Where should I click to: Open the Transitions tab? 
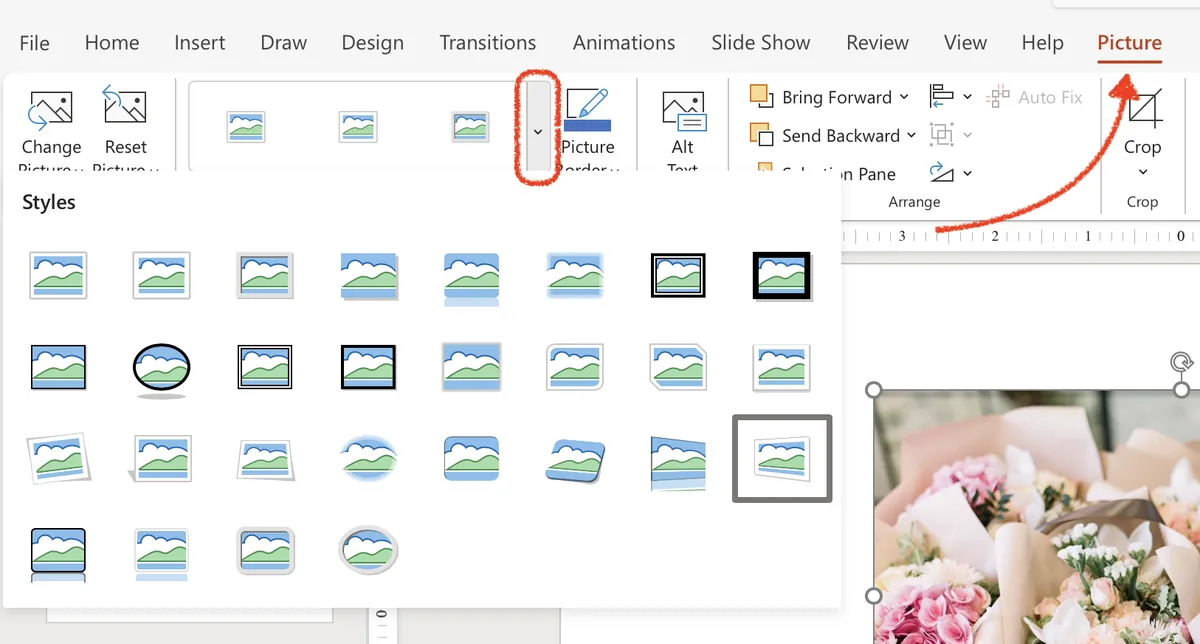[488, 43]
